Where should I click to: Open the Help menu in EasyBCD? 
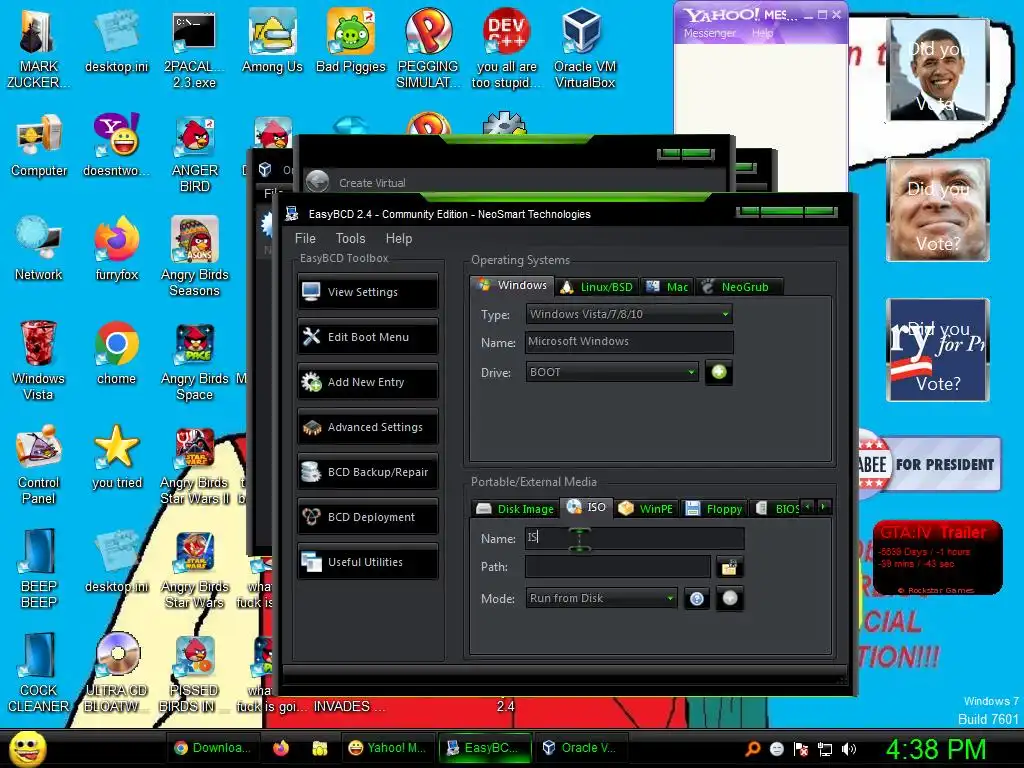point(398,238)
